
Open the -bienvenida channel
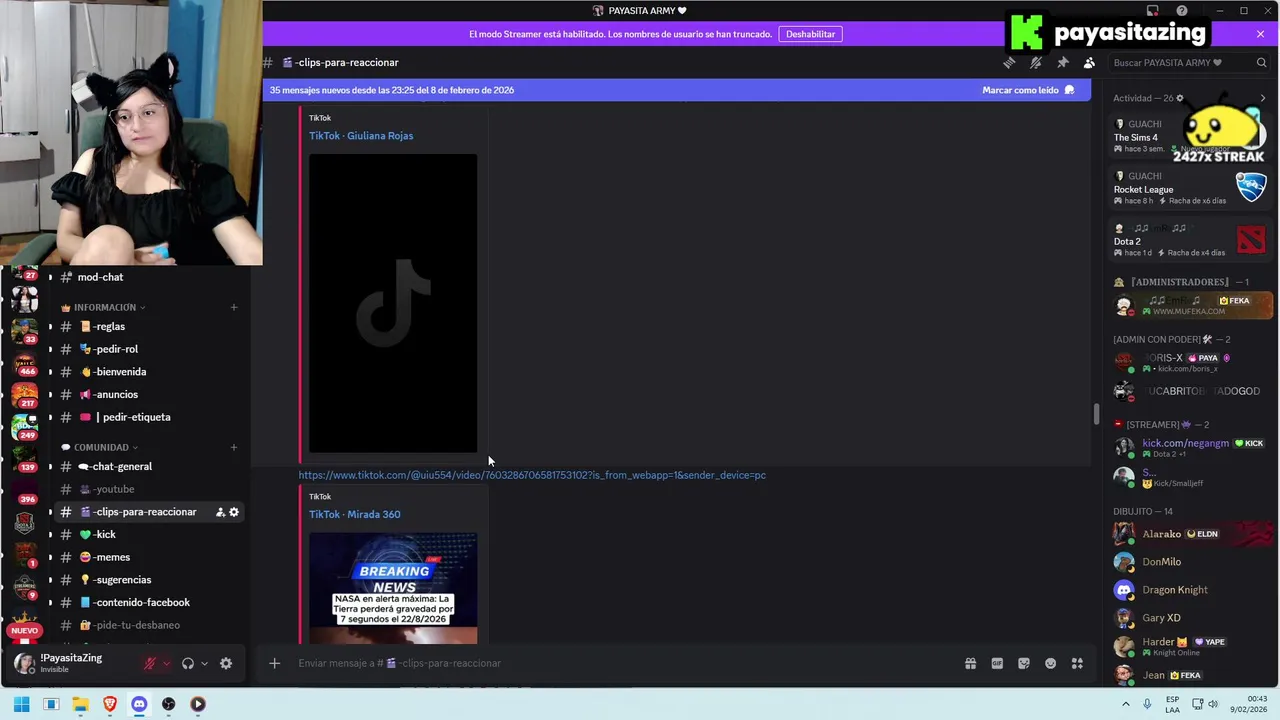(146, 372)
